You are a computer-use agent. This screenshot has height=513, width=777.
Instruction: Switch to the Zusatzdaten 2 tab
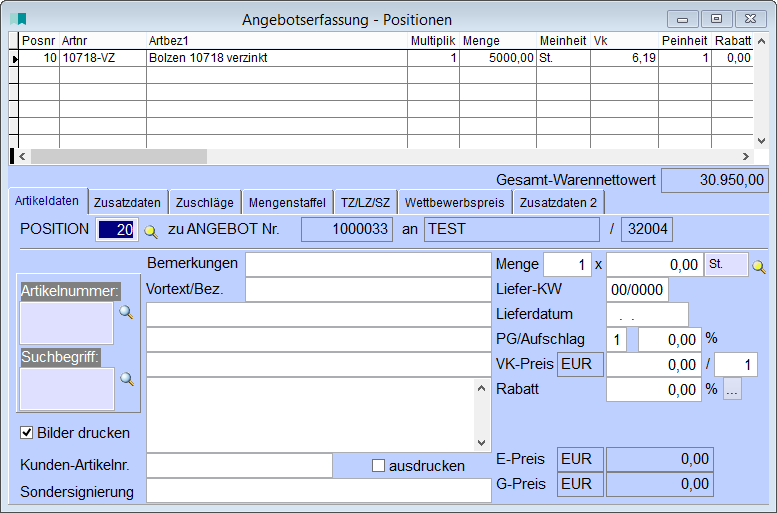(558, 202)
